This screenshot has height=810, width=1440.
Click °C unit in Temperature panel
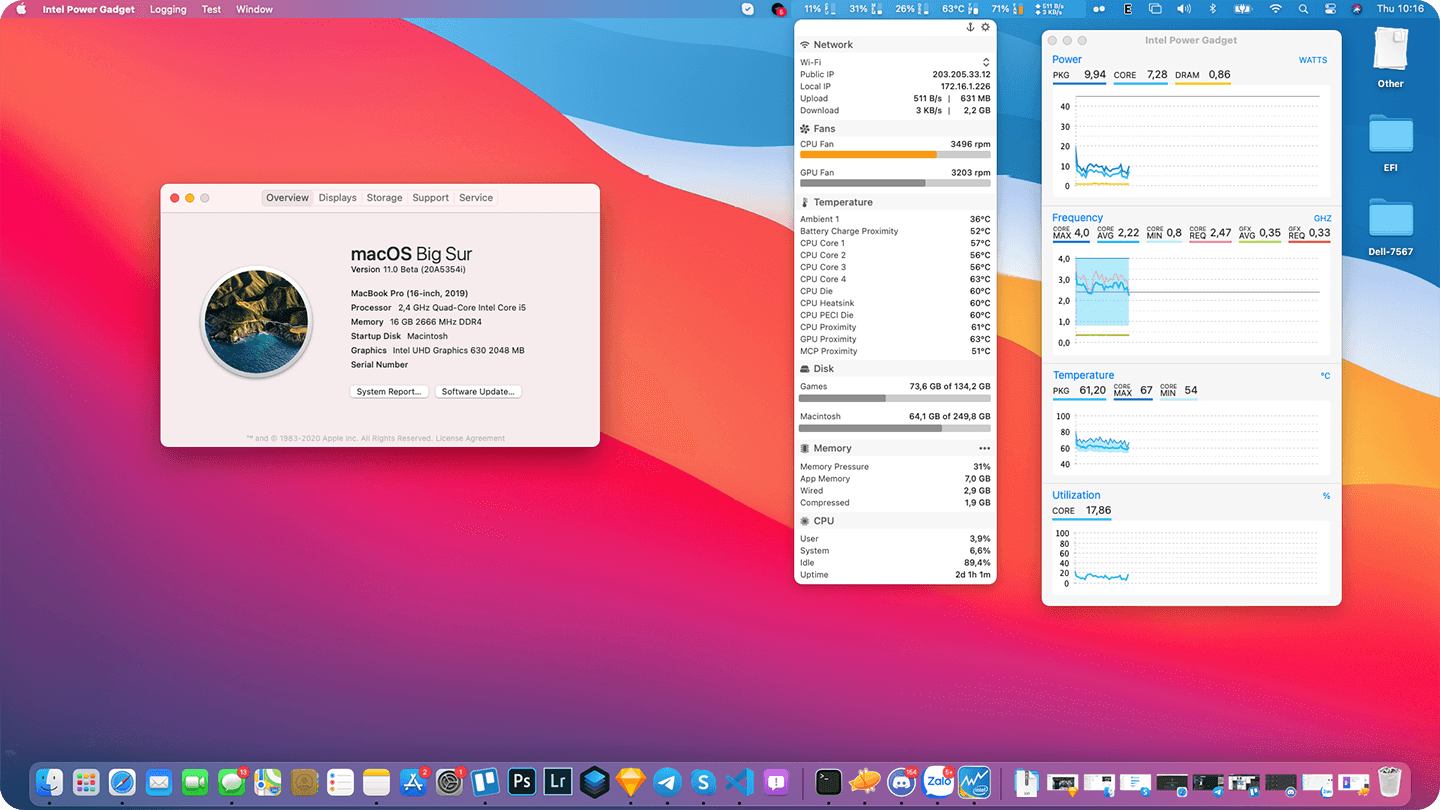click(1325, 376)
